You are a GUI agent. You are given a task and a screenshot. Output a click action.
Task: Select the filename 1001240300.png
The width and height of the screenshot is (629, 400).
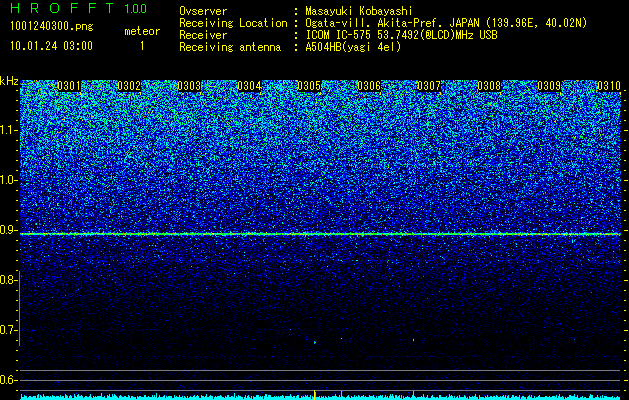pyautogui.click(x=51, y=27)
